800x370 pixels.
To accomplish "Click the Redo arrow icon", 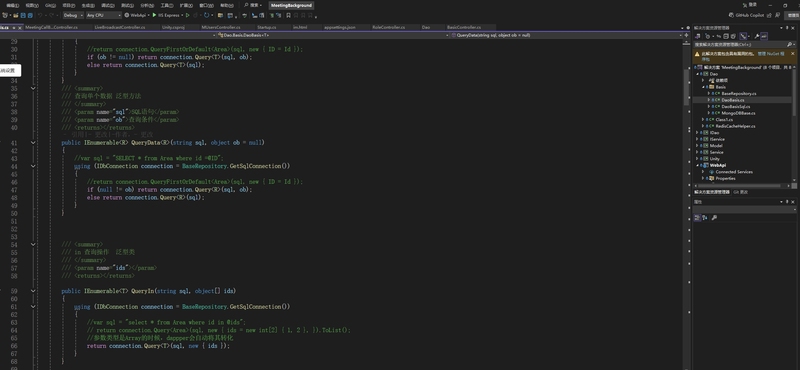I will [x=51, y=15].
